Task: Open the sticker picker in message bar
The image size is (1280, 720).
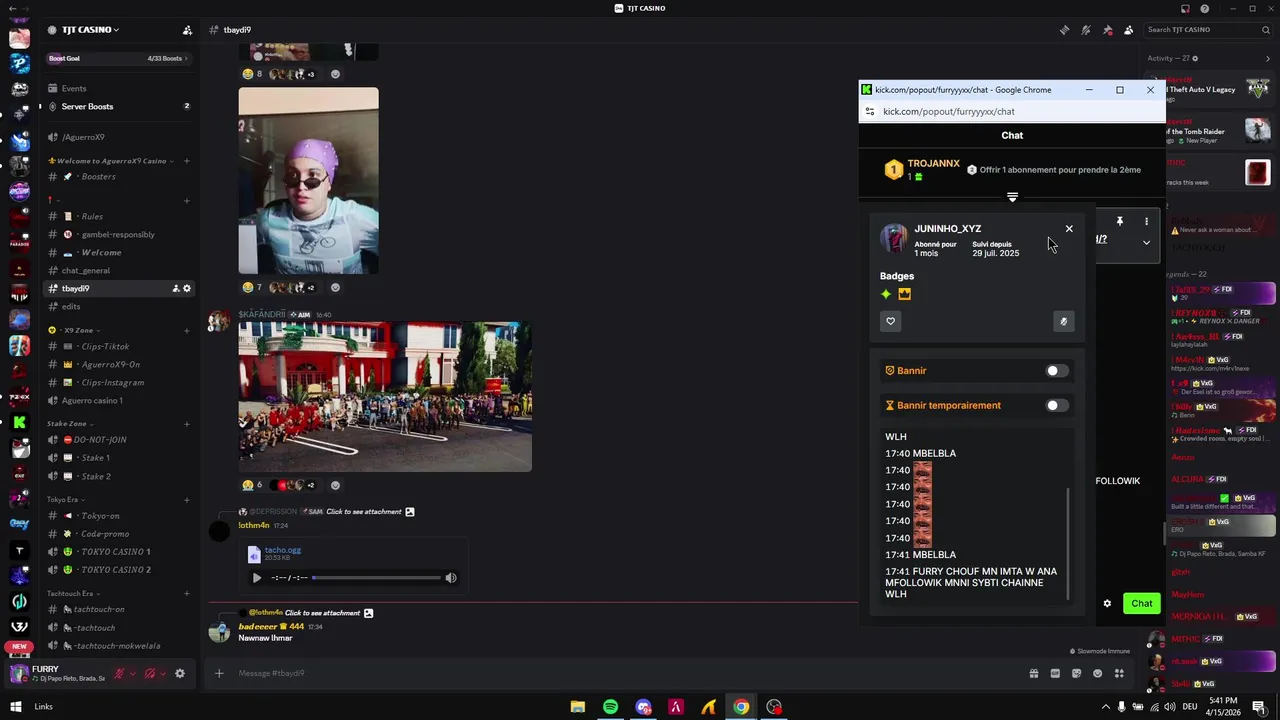Action: [1076, 673]
